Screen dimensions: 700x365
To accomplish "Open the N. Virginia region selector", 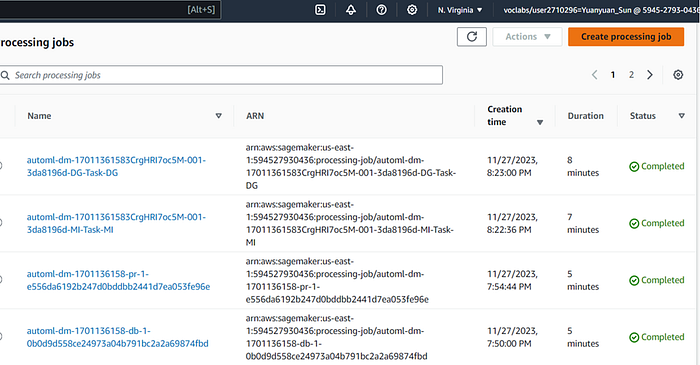I will click(460, 10).
